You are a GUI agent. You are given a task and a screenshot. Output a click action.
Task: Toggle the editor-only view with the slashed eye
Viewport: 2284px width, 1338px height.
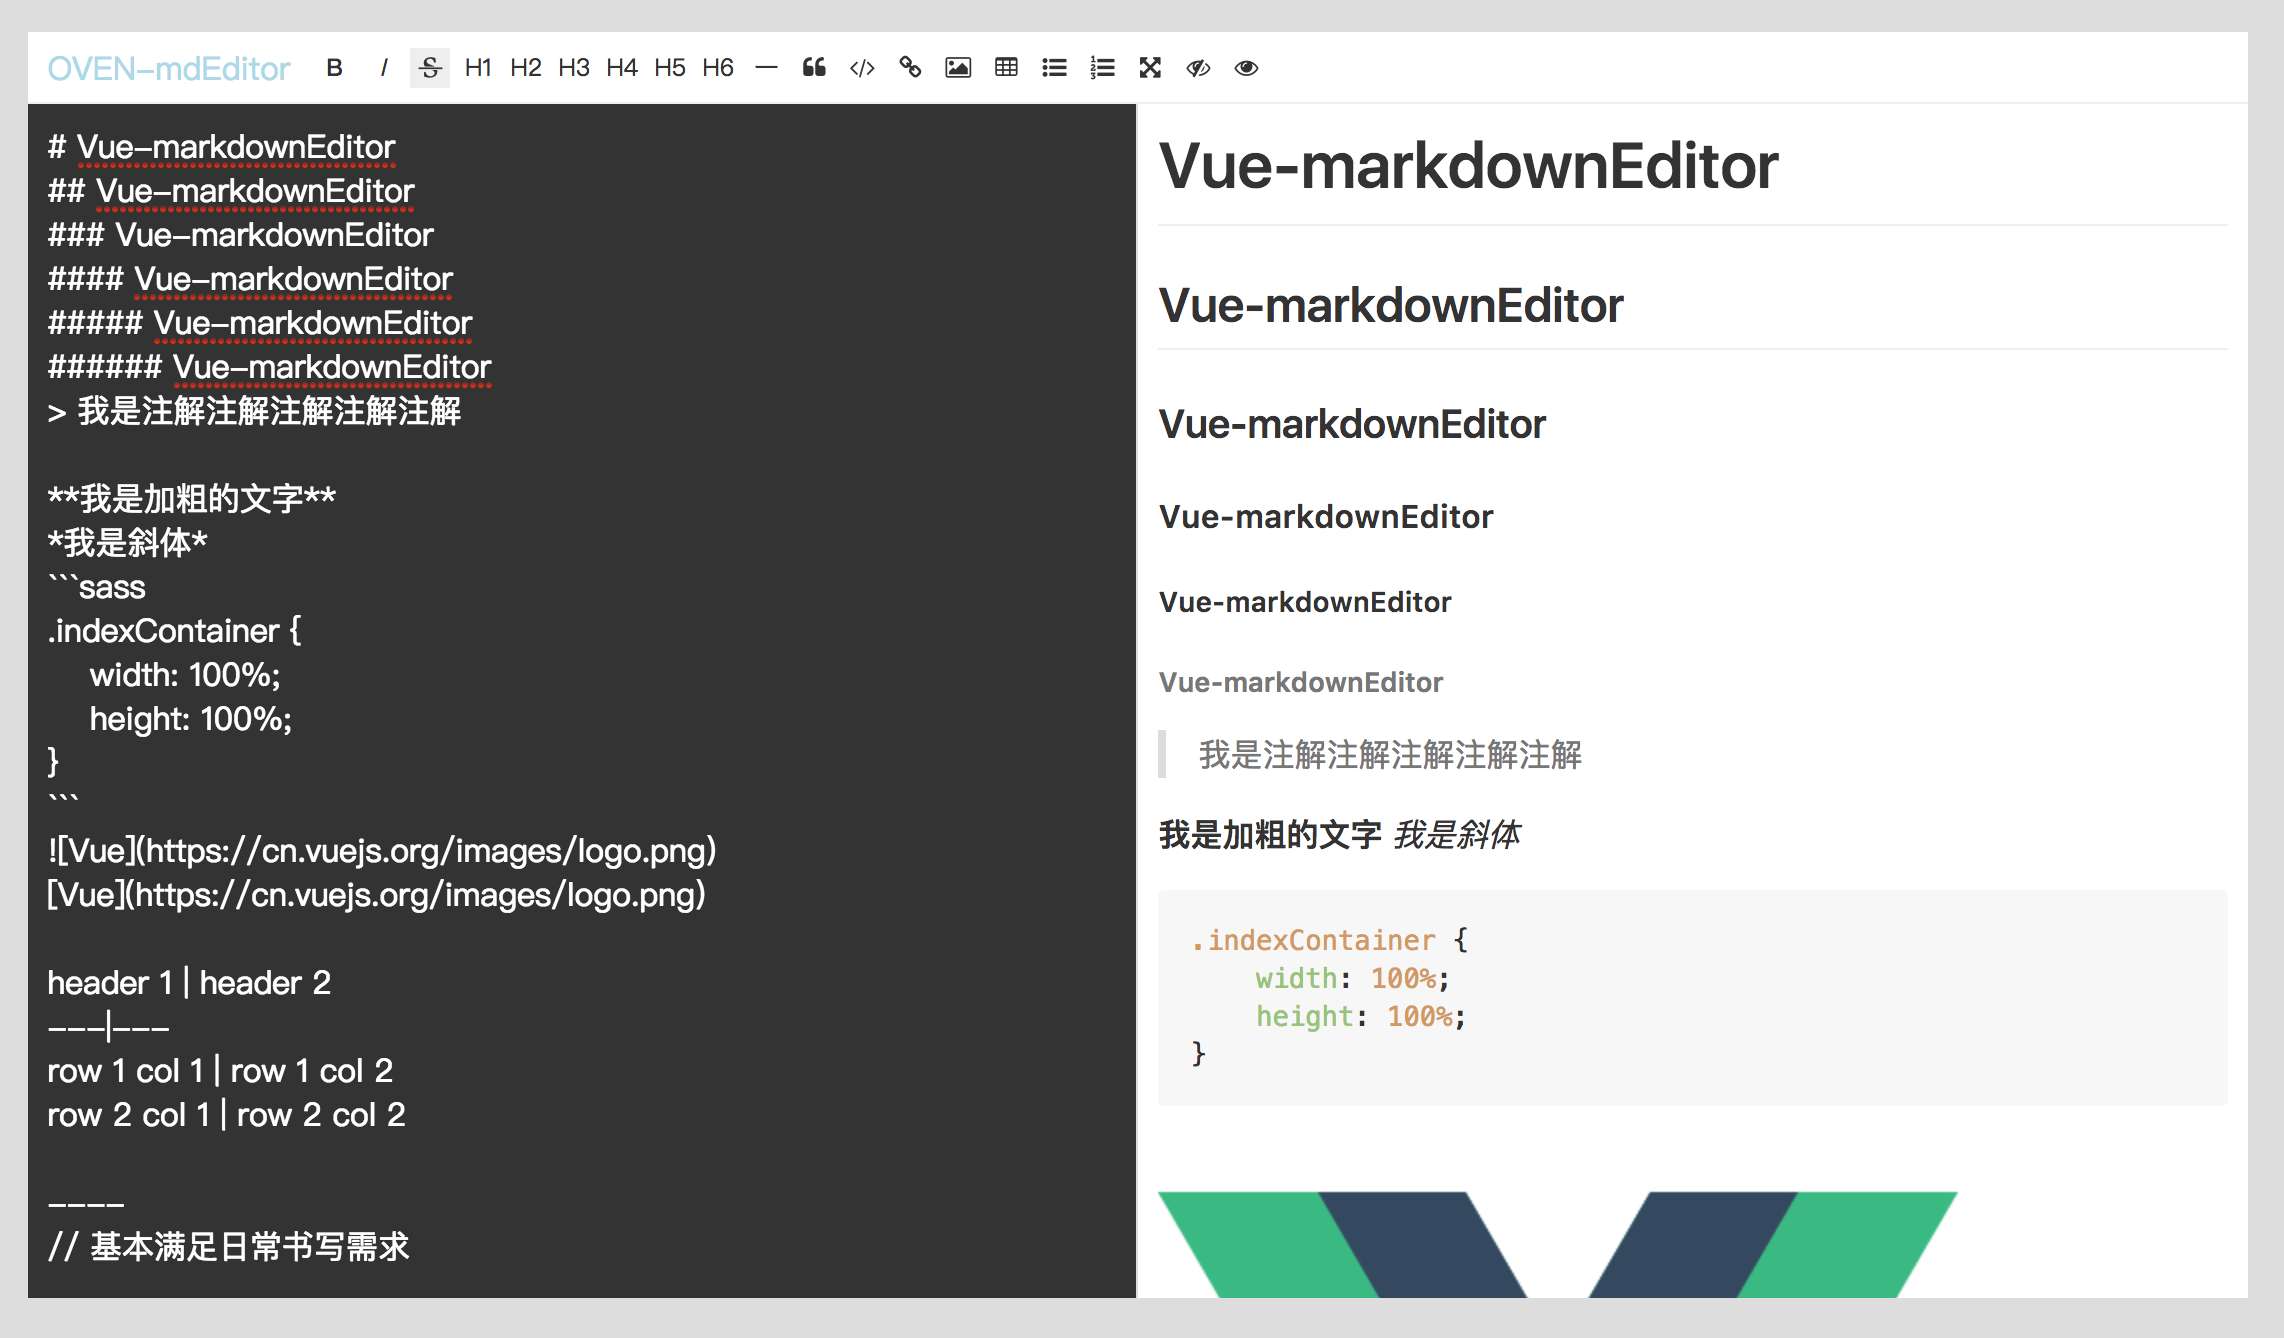coord(1198,67)
